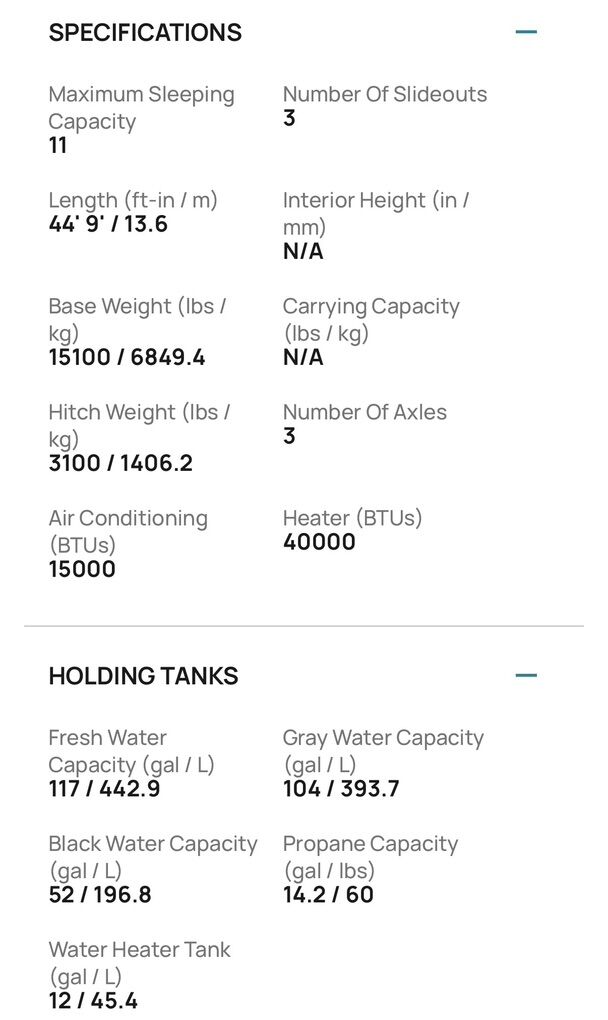This screenshot has width=608, height=1020.
Task: Click the Carrying Capacity label
Action: [371, 319]
